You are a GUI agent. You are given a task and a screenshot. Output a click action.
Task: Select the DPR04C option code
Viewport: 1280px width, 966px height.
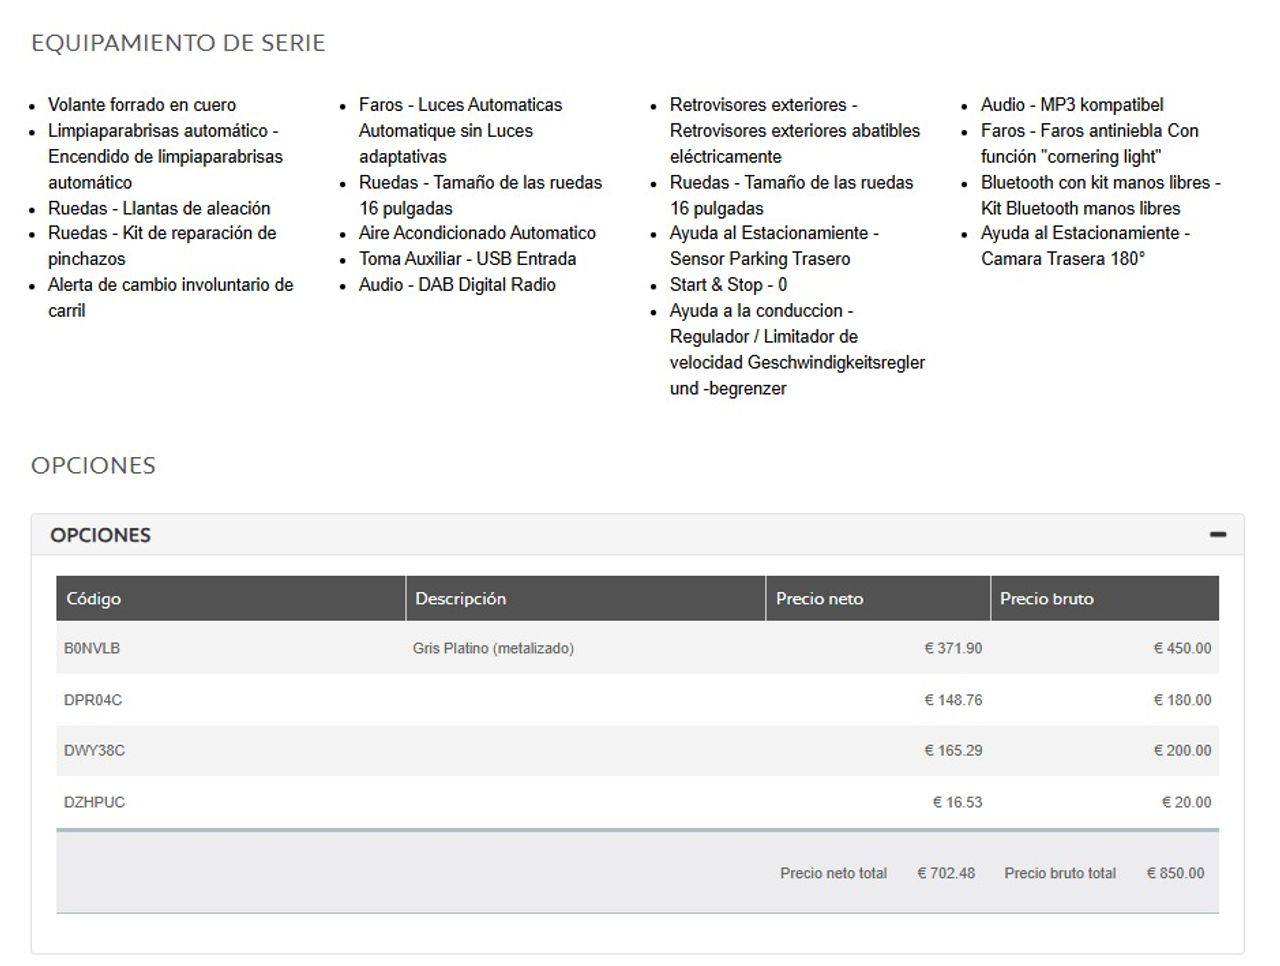point(93,700)
